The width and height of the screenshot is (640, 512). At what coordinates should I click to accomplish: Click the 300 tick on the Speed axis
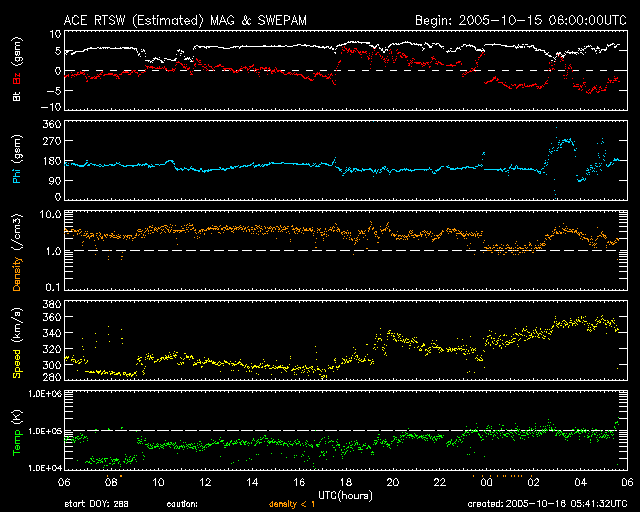pos(52,365)
